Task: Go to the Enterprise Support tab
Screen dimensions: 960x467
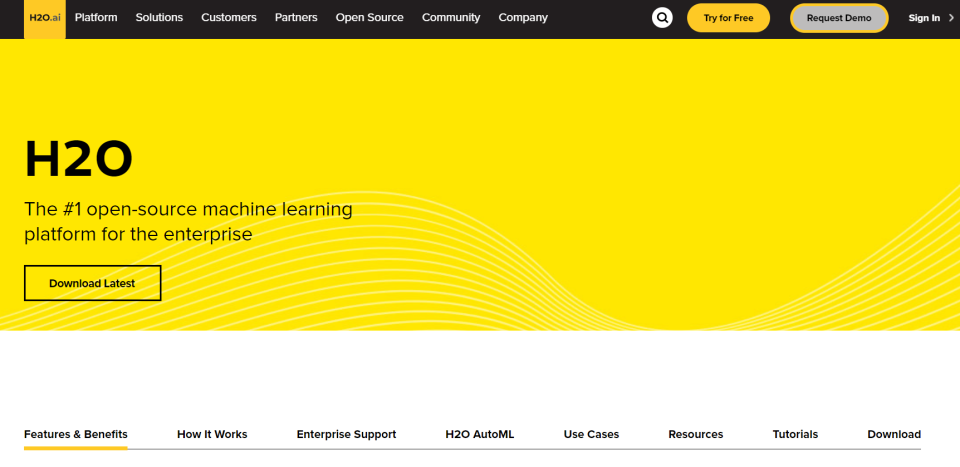Action: (347, 435)
